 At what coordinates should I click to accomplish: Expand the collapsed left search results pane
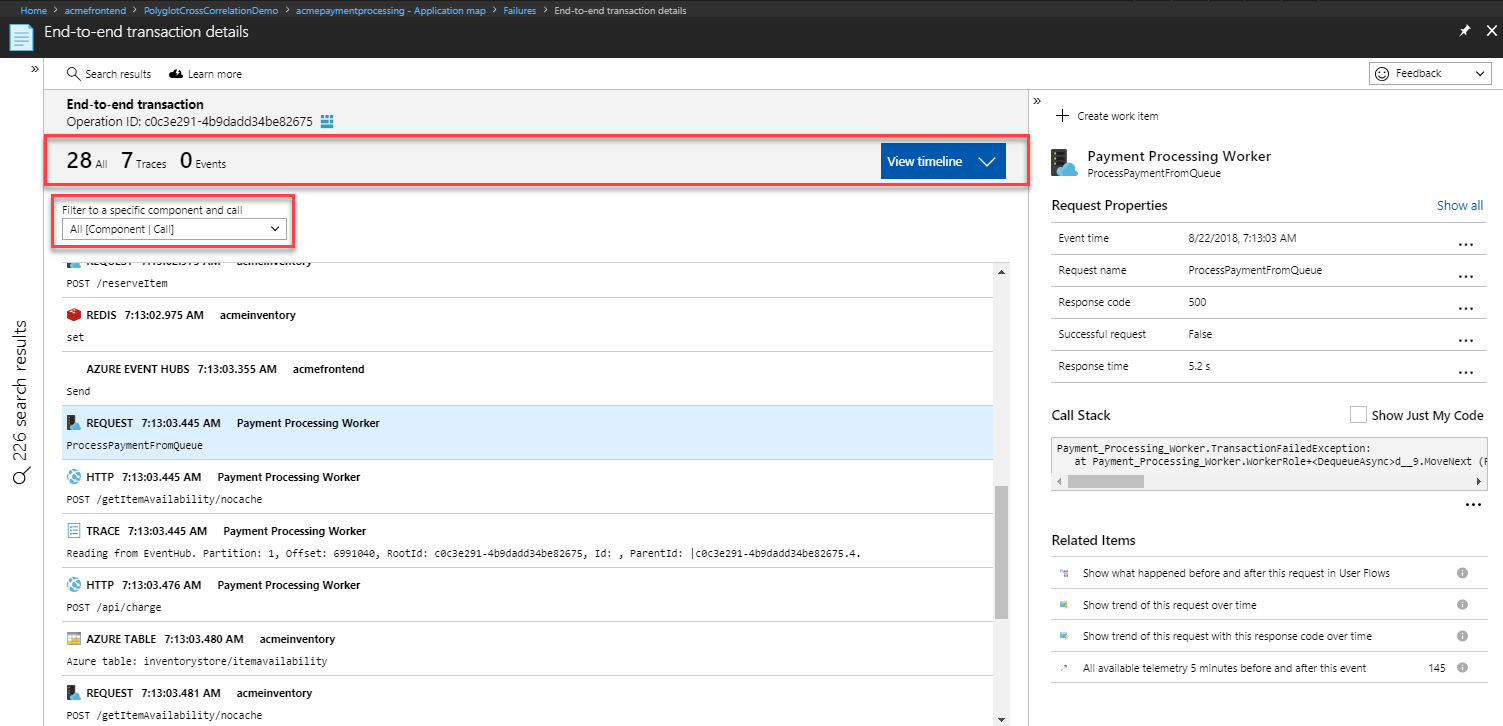click(35, 70)
